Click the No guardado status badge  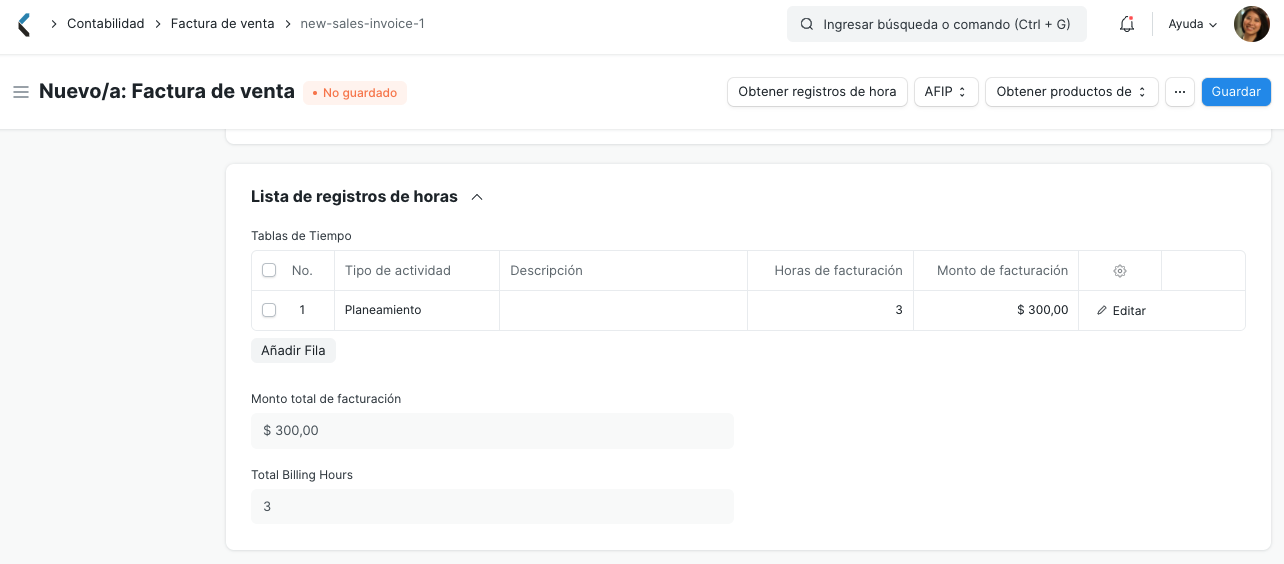pyautogui.click(x=355, y=93)
